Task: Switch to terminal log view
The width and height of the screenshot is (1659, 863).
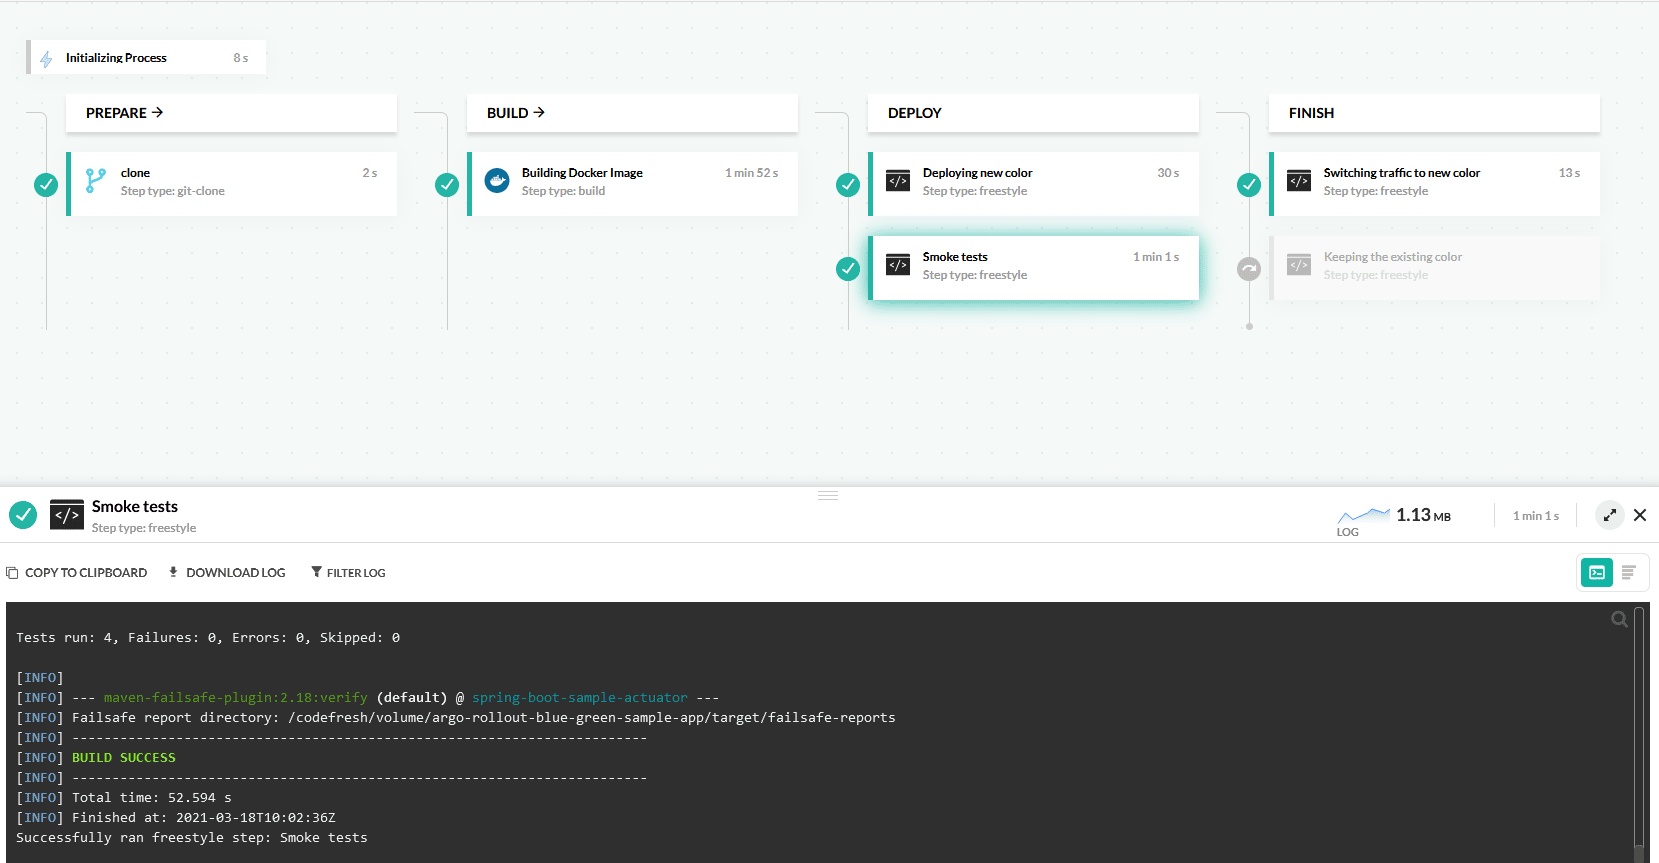Action: (x=1597, y=573)
